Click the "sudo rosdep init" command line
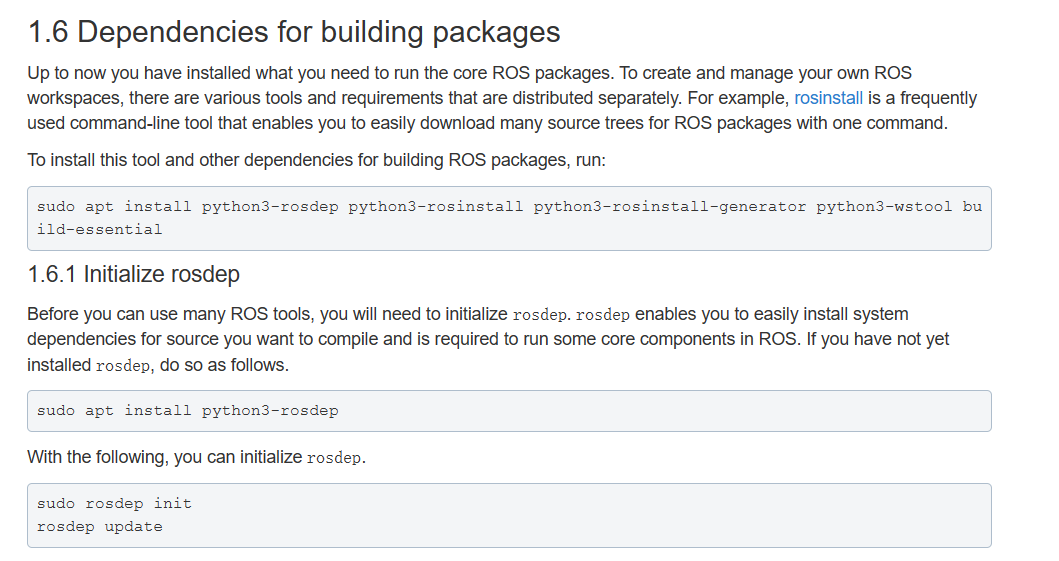Image resolution: width=1059 pixels, height=561 pixels. 114,503
